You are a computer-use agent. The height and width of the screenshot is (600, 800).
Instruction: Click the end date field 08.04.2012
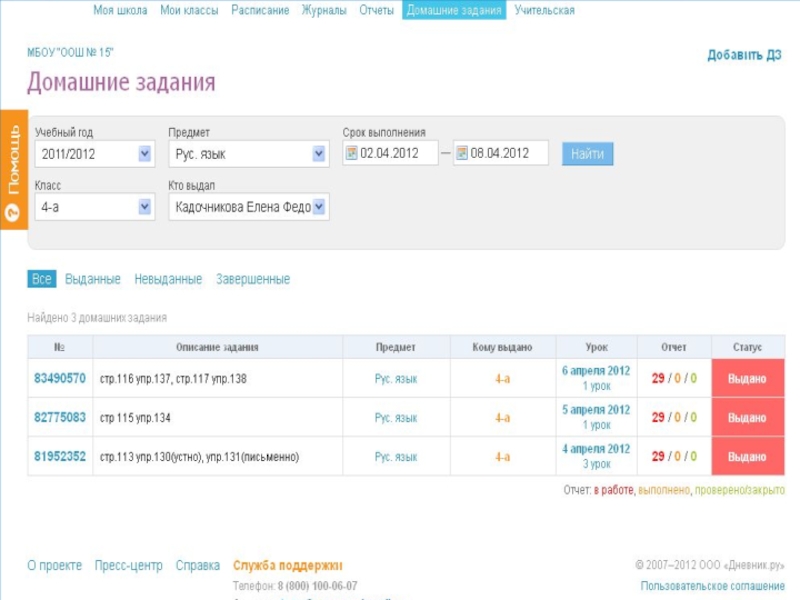[x=501, y=153]
